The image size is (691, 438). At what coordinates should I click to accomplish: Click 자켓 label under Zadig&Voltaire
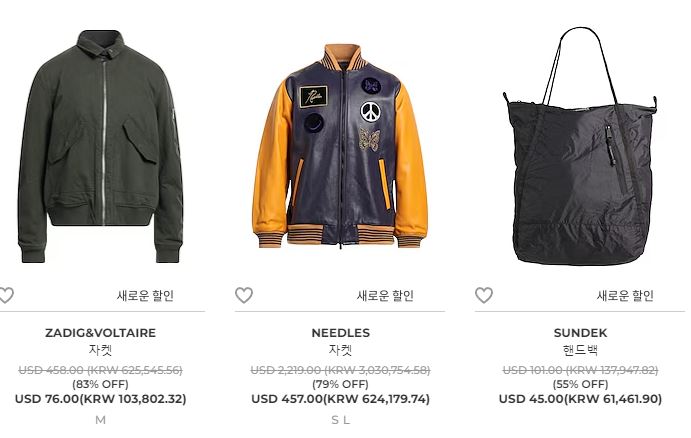point(100,350)
